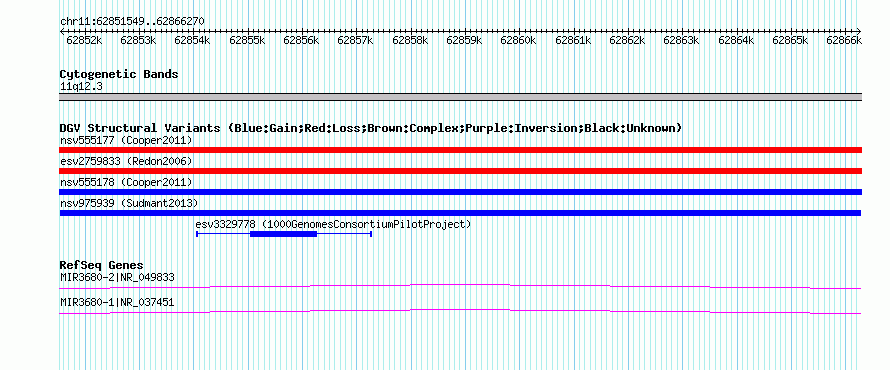890x370 pixels.
Task: Click the 62861k ruler tick label
Action: pyautogui.click(x=573, y=40)
